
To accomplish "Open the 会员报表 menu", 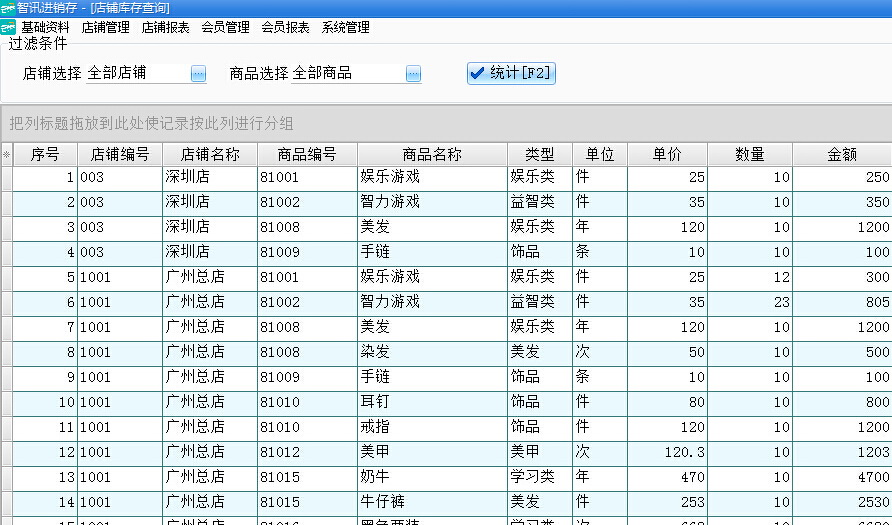I will [x=286, y=27].
